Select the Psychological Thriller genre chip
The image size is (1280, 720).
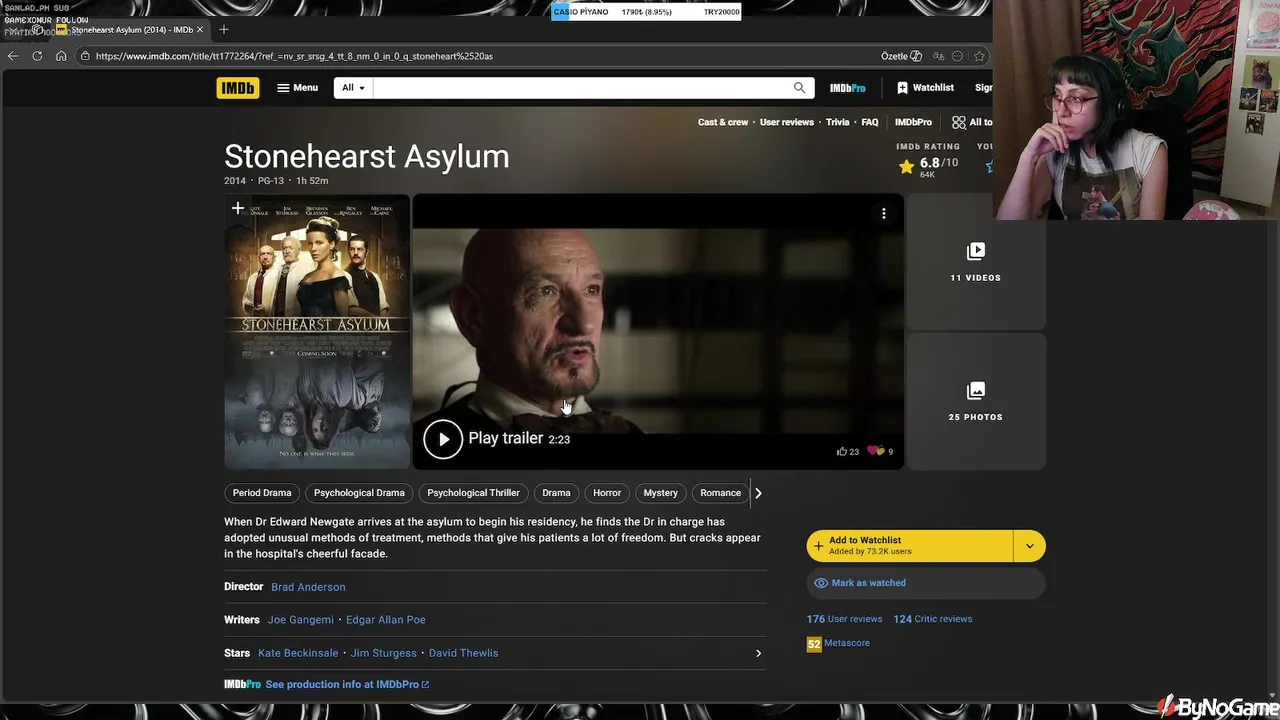pos(473,493)
